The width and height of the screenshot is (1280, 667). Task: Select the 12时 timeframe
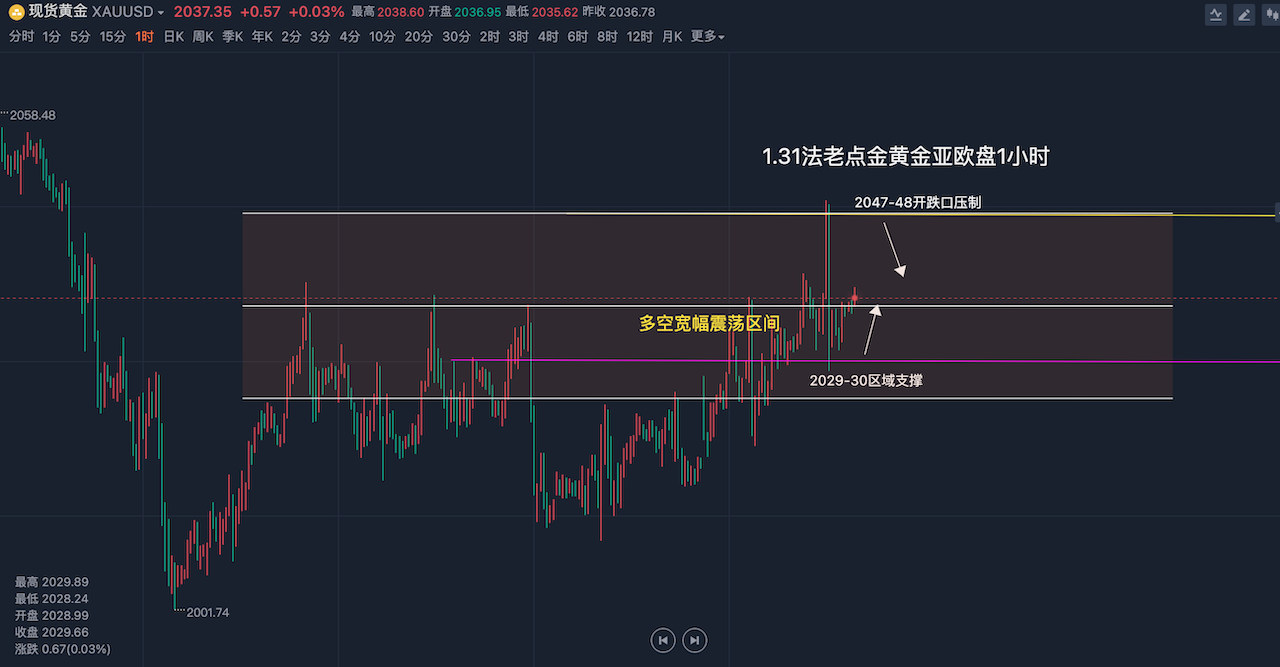[x=640, y=36]
